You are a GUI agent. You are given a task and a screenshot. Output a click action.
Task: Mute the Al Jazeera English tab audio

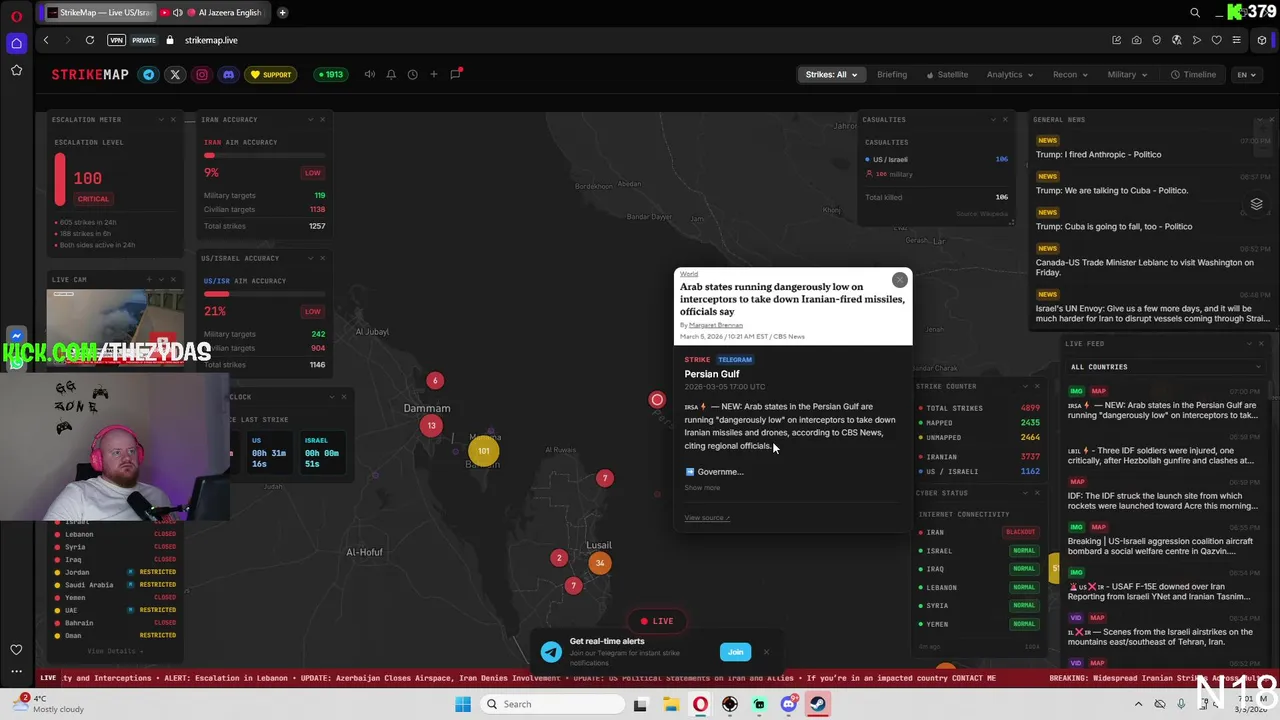pyautogui.click(x=178, y=12)
